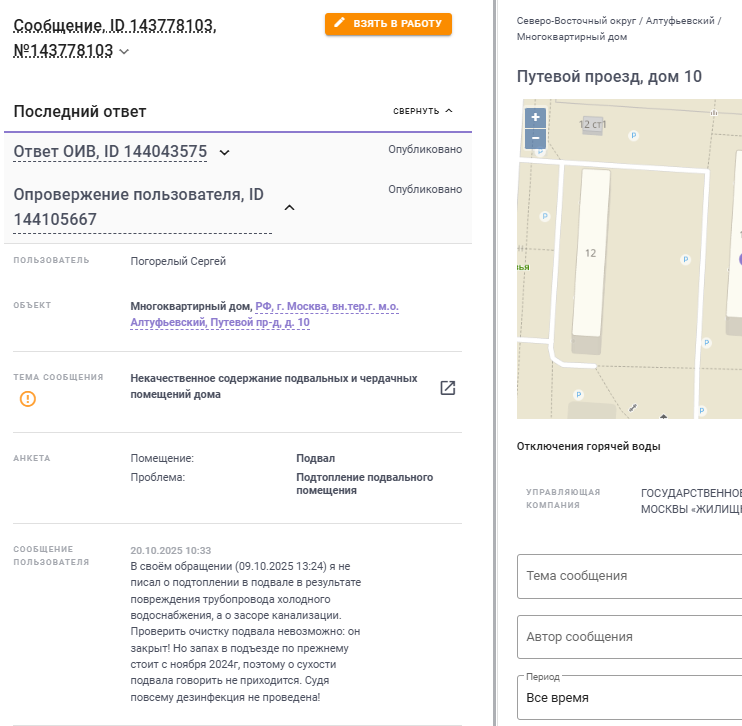
Task: Zoom in on the map
Action: point(535,117)
